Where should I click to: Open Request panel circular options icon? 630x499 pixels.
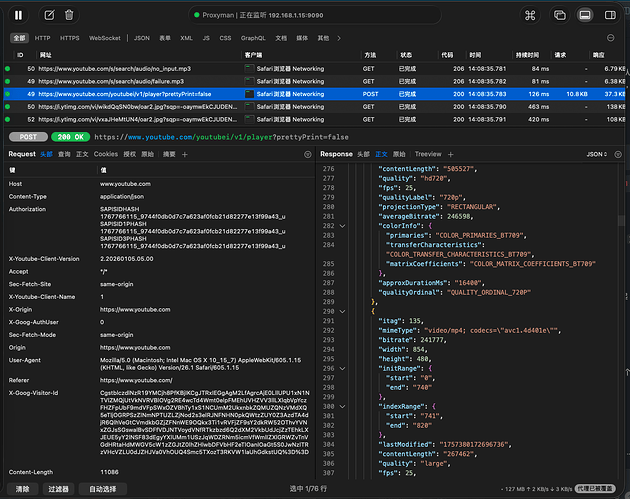307,154
